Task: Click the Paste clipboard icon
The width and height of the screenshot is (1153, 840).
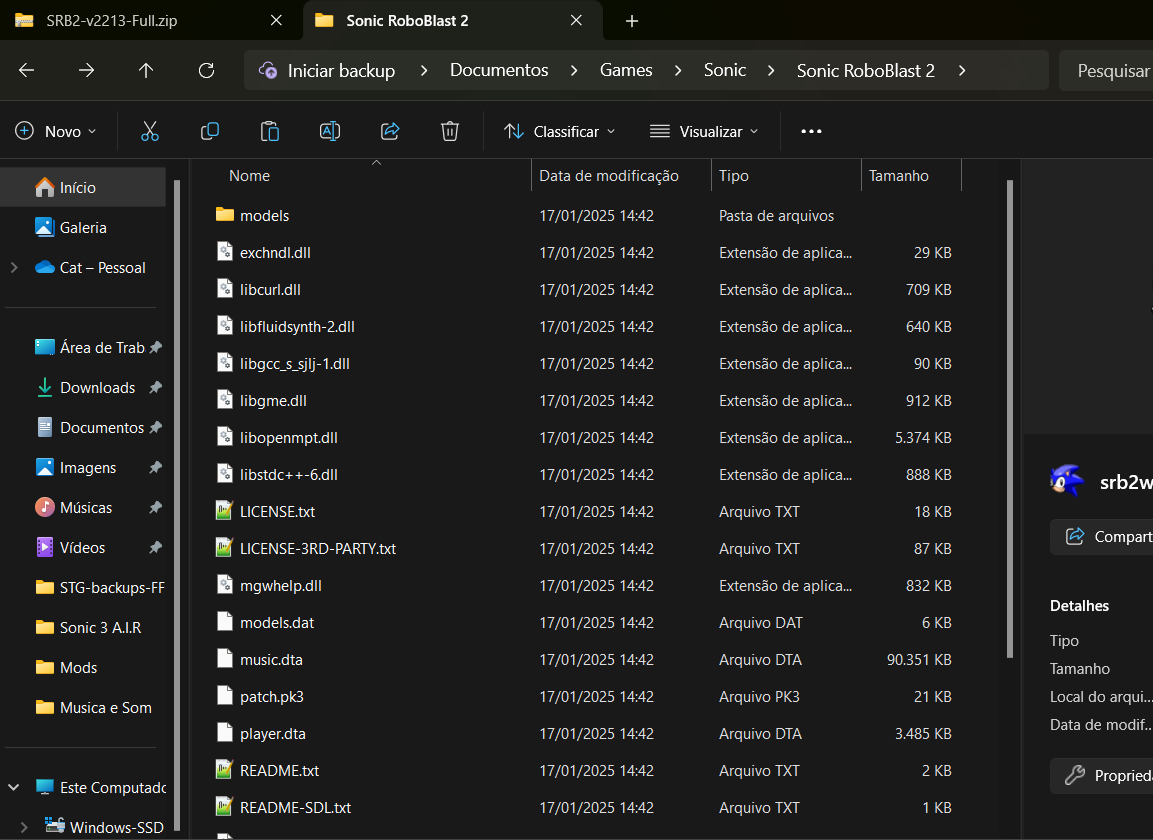Action: click(x=270, y=132)
